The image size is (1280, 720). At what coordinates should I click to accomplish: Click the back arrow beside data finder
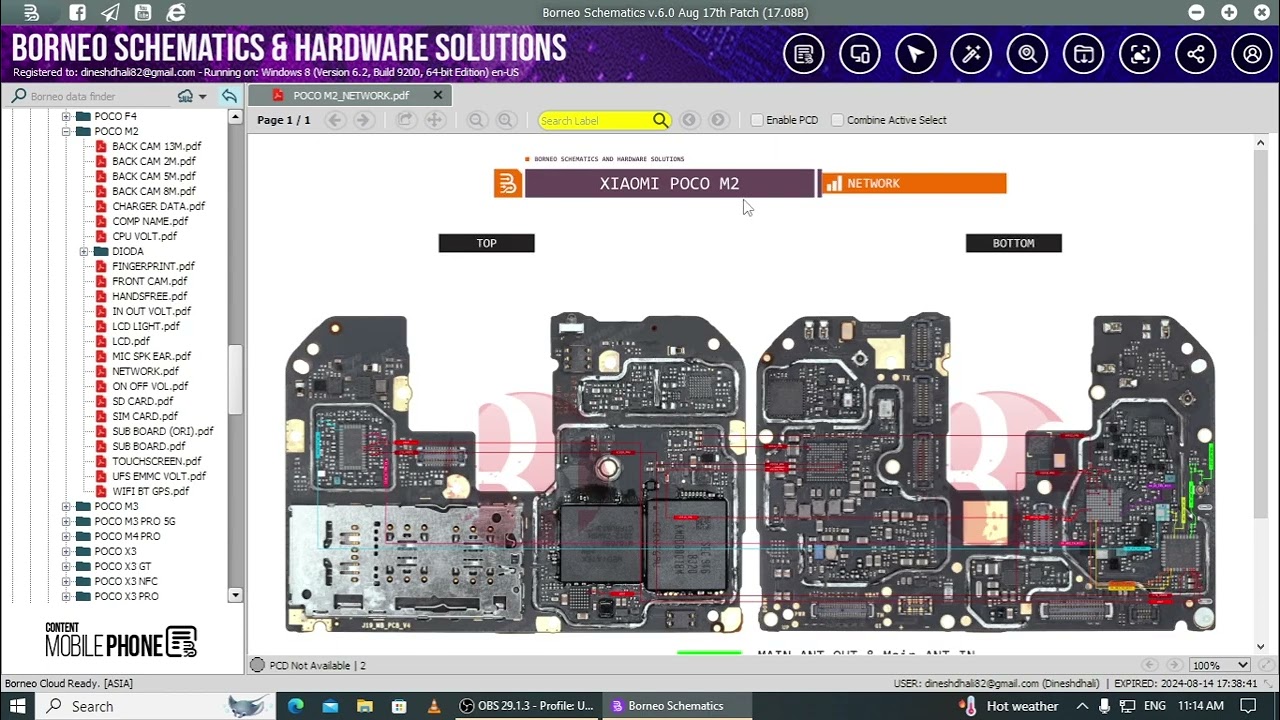coord(229,96)
